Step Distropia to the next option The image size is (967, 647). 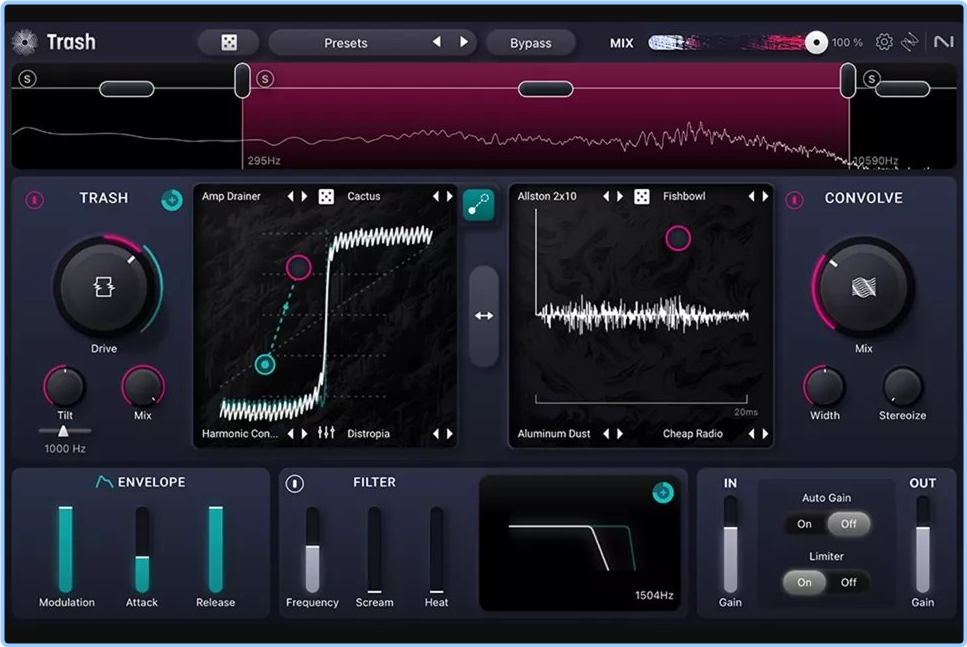[450, 434]
